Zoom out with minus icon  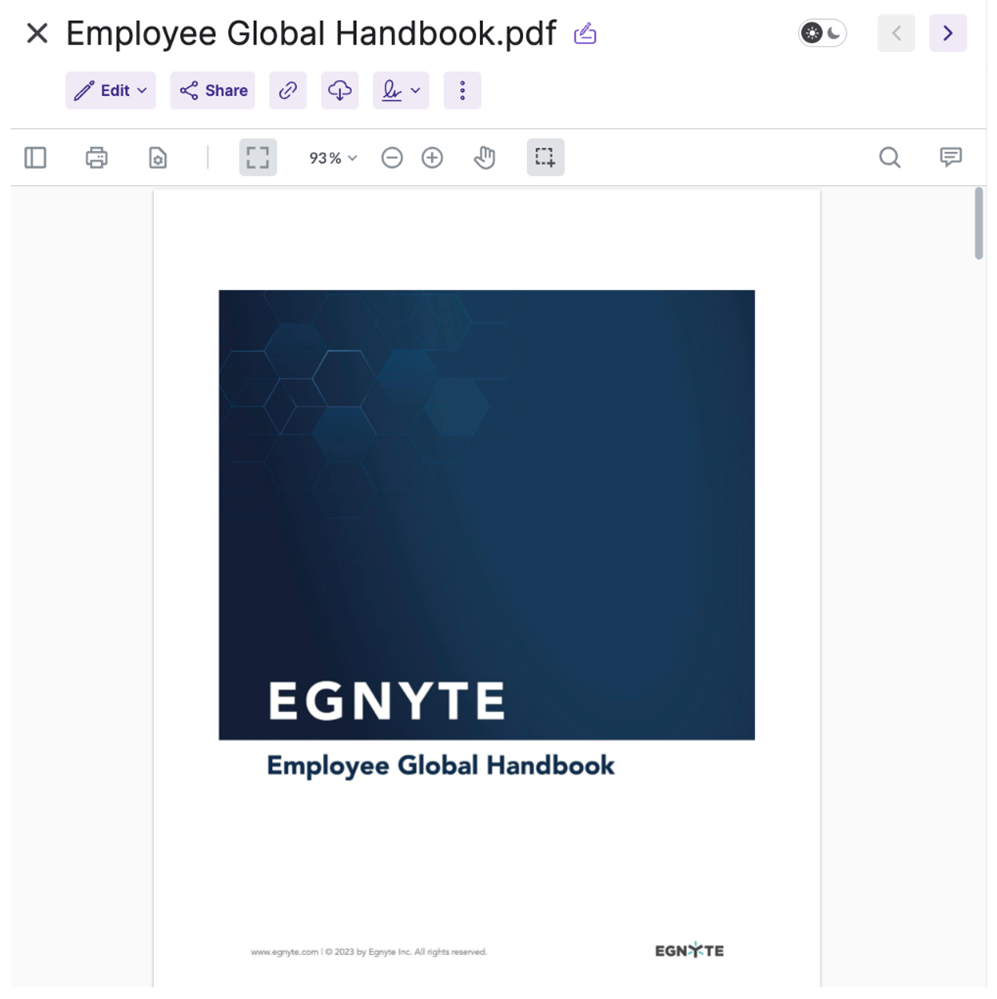[x=392, y=157]
